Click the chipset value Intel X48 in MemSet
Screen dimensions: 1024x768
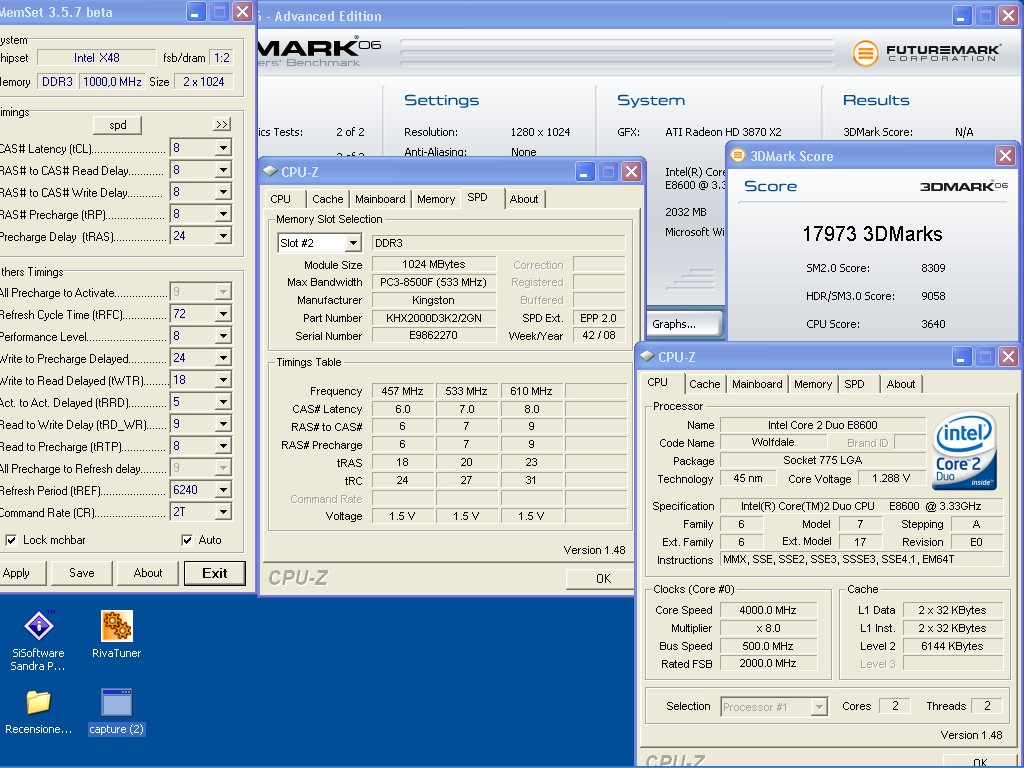[x=97, y=57]
